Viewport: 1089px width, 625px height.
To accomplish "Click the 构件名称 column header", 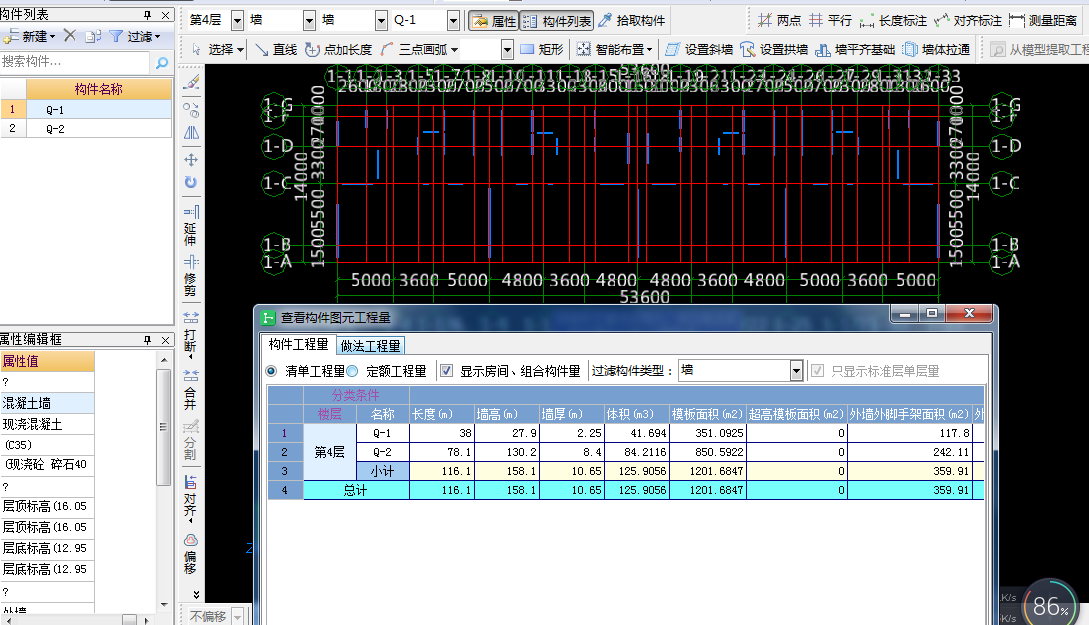I will pyautogui.click(x=98, y=89).
